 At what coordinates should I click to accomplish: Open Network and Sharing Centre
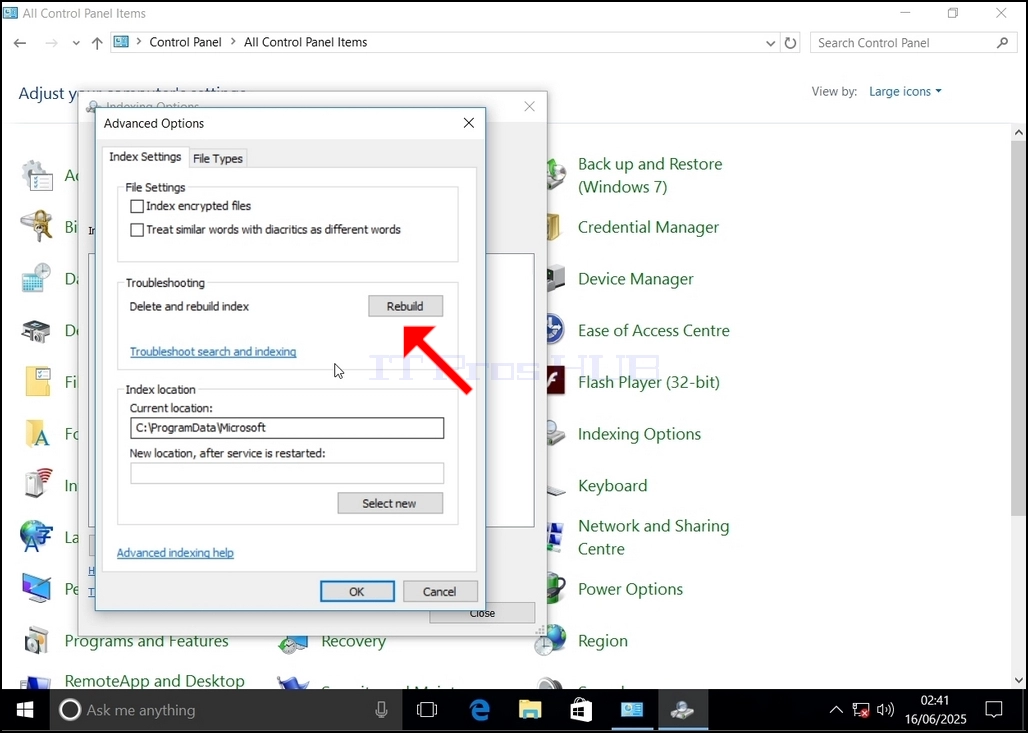pos(653,538)
